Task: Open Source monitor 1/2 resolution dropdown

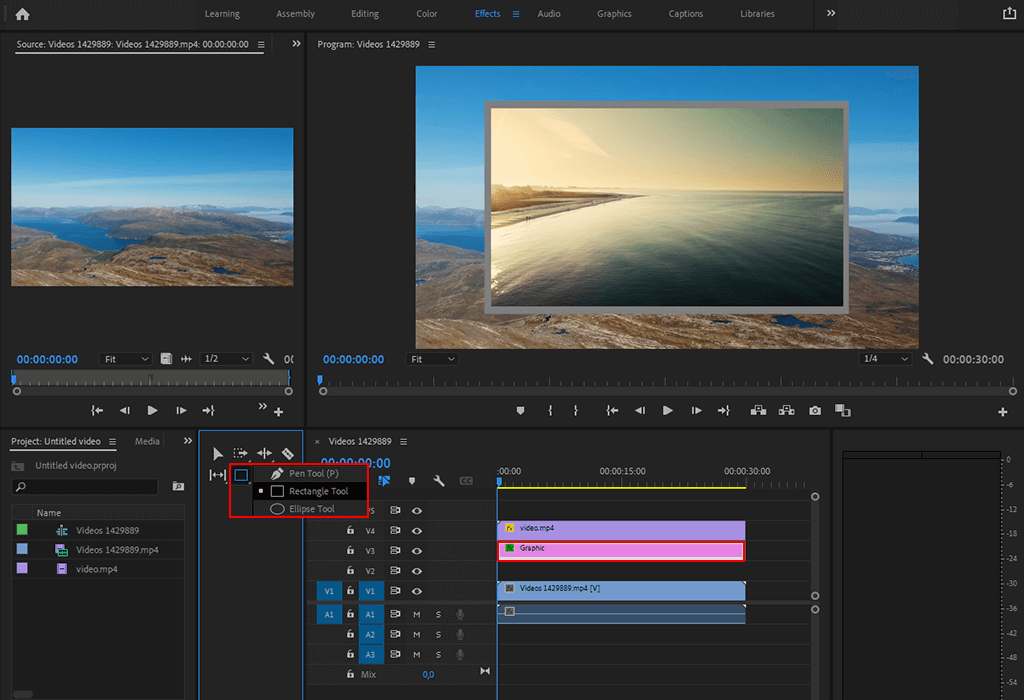Action: (226, 359)
